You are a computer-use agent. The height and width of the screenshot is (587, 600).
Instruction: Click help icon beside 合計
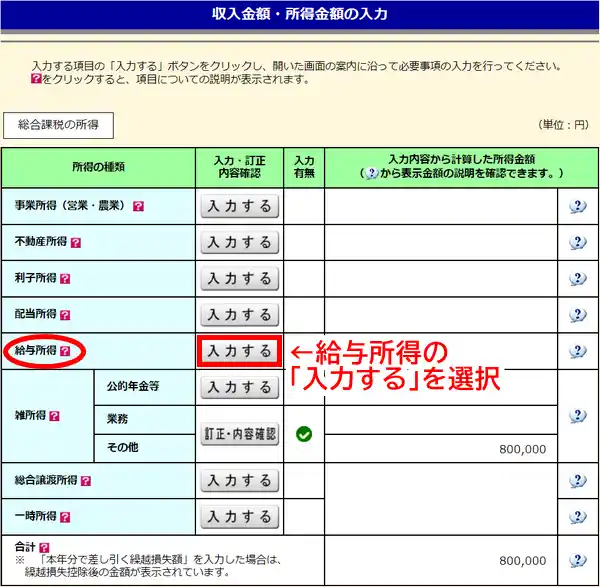tap(44, 548)
